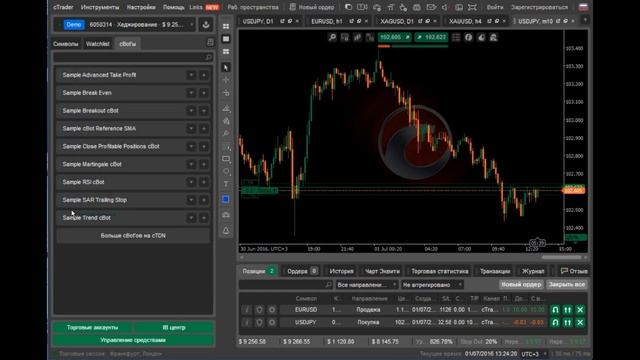
Task: Click the IB центр button
Action: point(174,327)
